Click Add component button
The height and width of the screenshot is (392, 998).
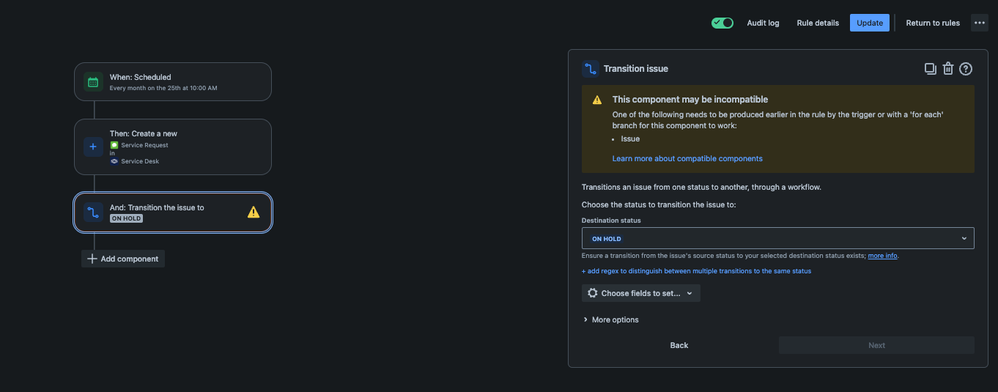[123, 259]
